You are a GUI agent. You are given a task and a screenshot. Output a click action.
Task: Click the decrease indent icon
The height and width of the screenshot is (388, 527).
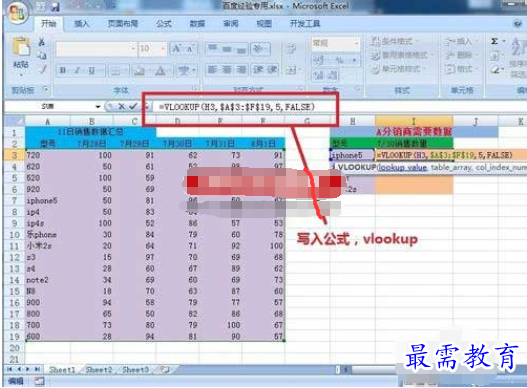tap(258, 70)
